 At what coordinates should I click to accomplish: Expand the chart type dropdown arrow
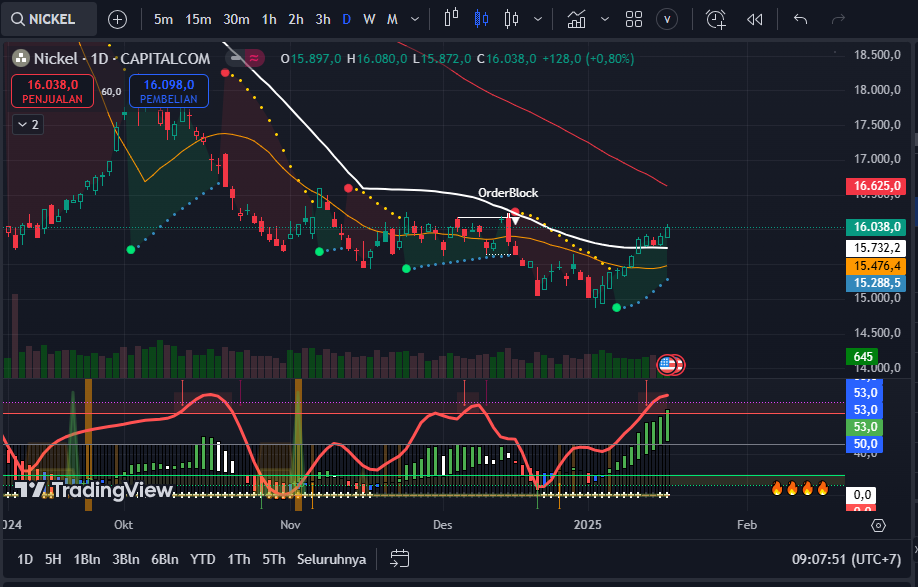click(x=540, y=19)
